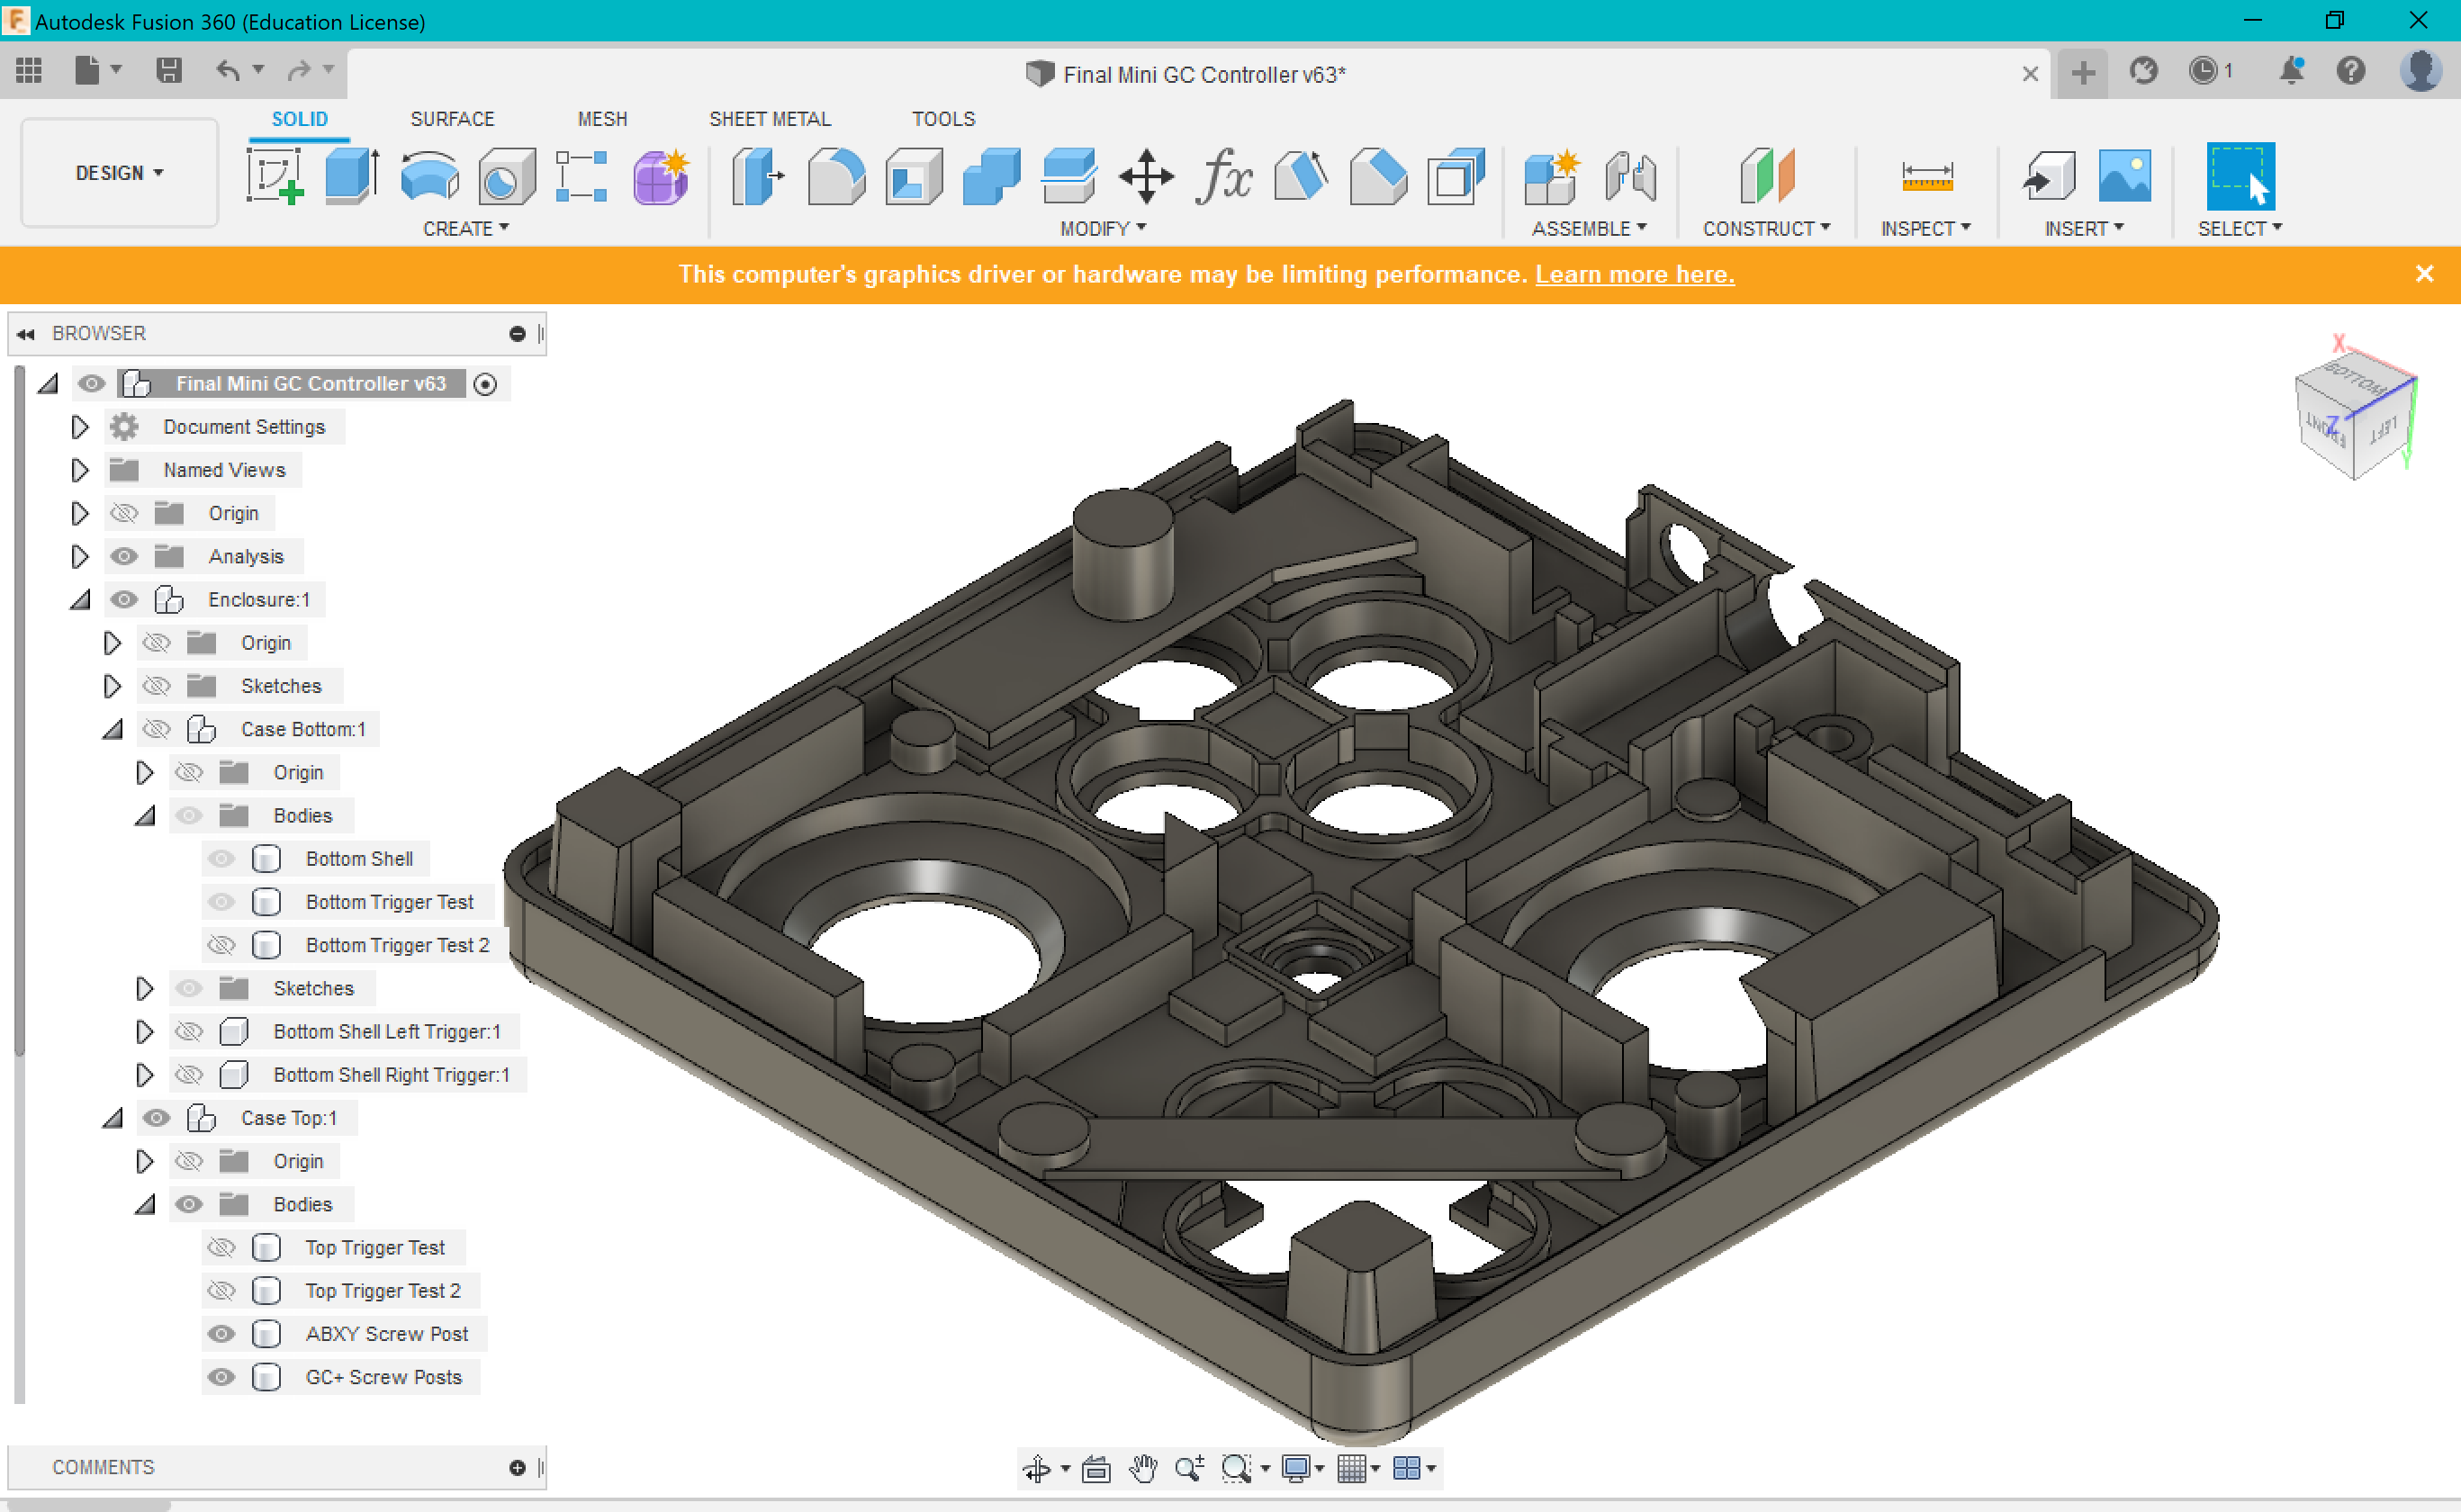Screen dimensions: 2461x1512
Task: Select the Pan tool in viewport toolbar
Action: pyautogui.click(x=1143, y=1468)
